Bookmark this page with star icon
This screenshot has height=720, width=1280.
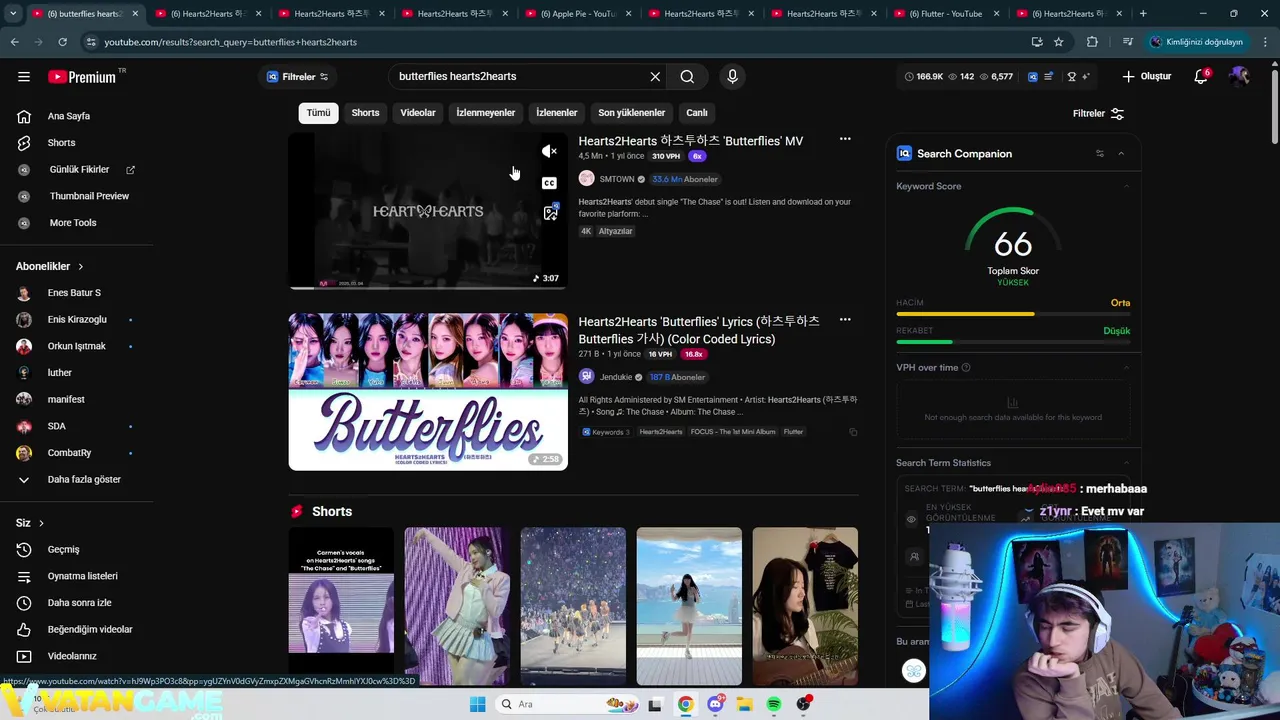1059,42
